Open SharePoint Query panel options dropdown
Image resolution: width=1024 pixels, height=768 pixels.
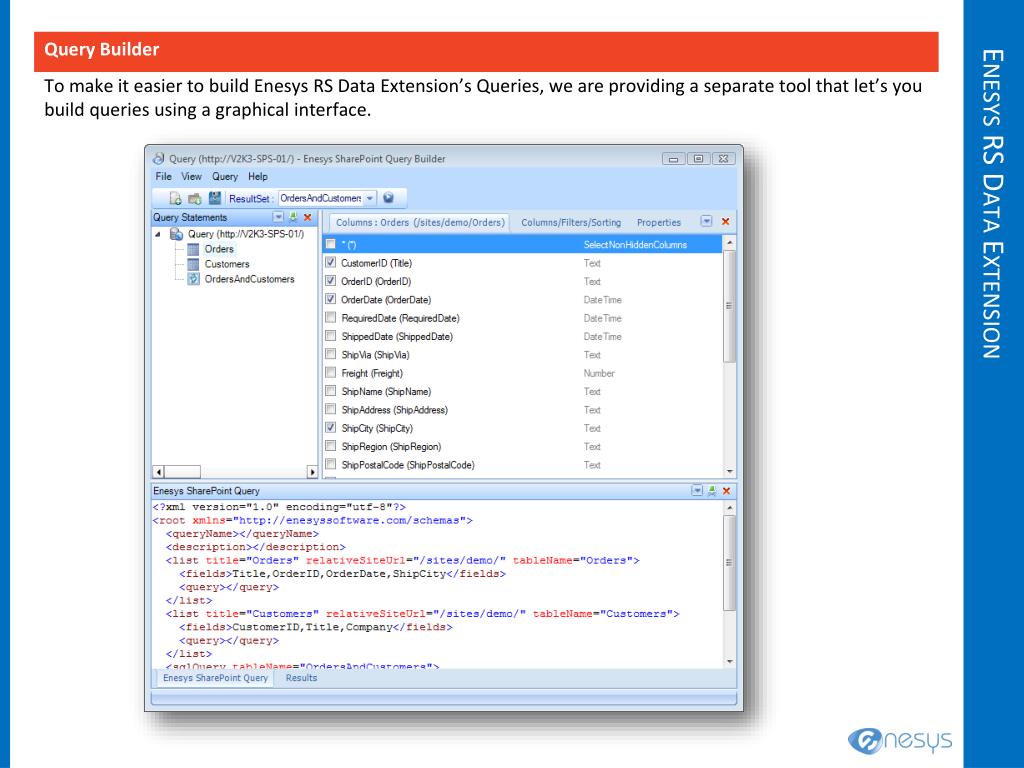click(697, 490)
